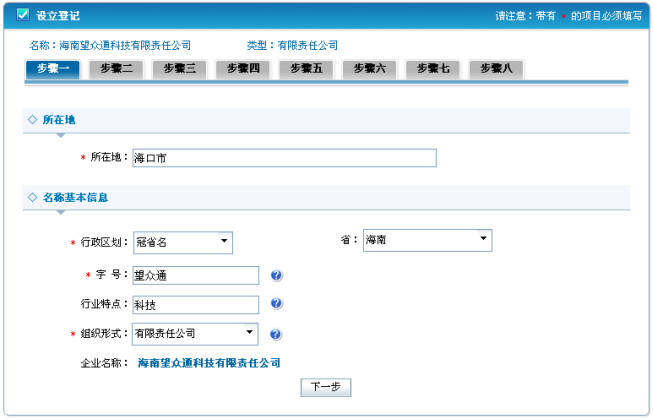Select the 步骤一 tab
Image resolution: width=653 pixels, height=420 pixels.
(x=52, y=69)
